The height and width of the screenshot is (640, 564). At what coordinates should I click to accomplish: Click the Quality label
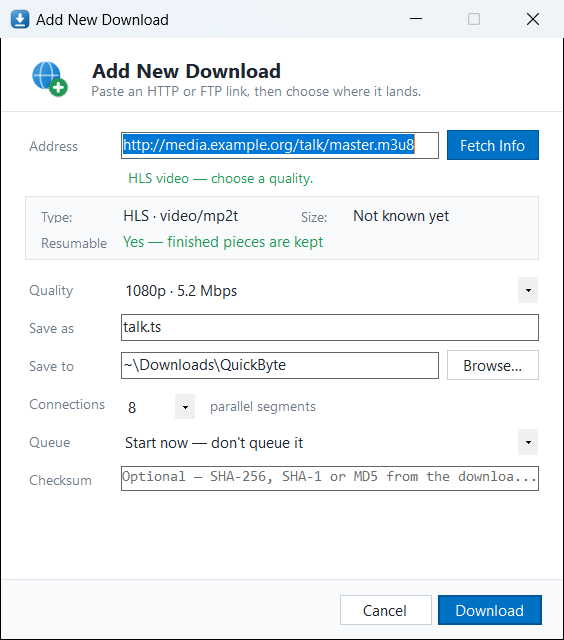pyautogui.click(x=51, y=291)
